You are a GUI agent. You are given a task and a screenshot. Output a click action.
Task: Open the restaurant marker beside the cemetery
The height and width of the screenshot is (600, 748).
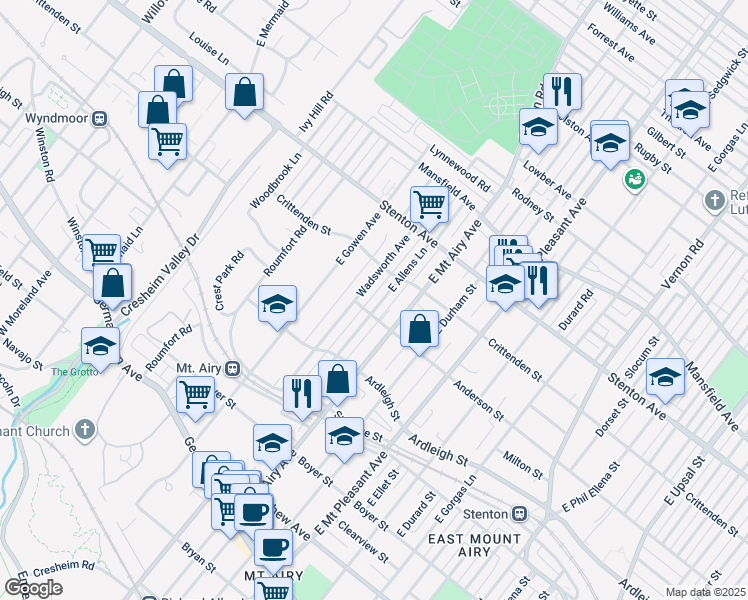562,92
